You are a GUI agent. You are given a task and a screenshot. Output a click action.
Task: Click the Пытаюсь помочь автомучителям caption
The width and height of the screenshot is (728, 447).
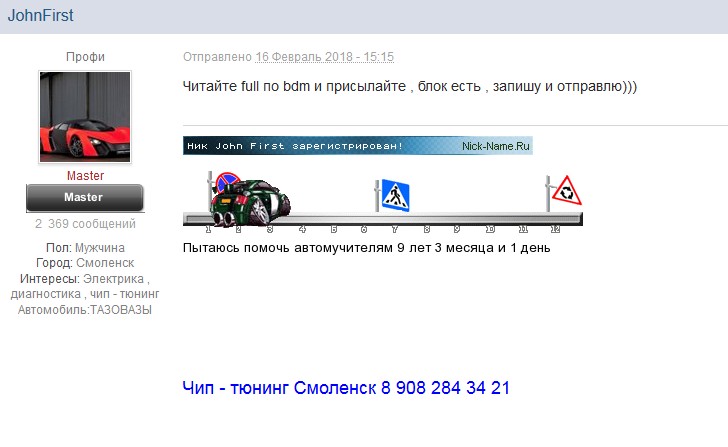click(x=366, y=248)
